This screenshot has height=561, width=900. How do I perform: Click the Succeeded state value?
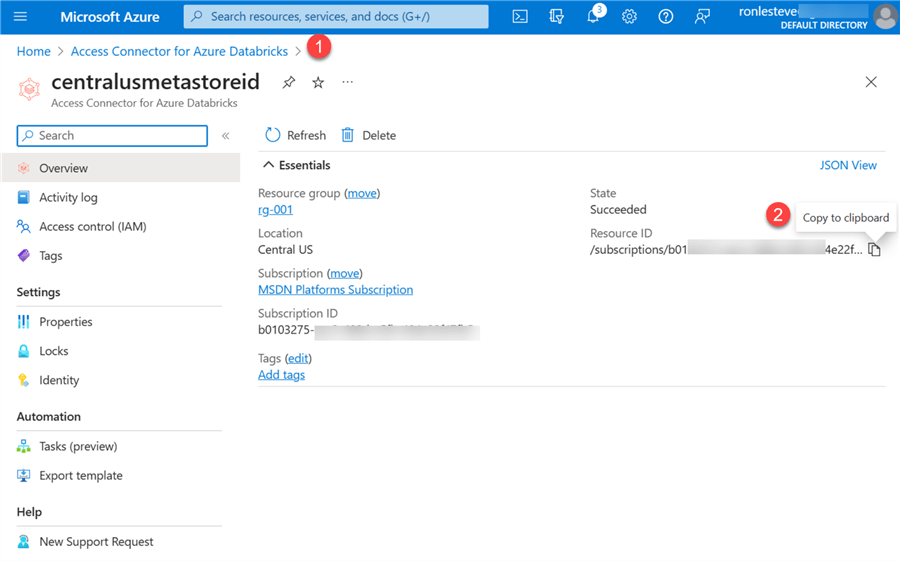point(618,210)
